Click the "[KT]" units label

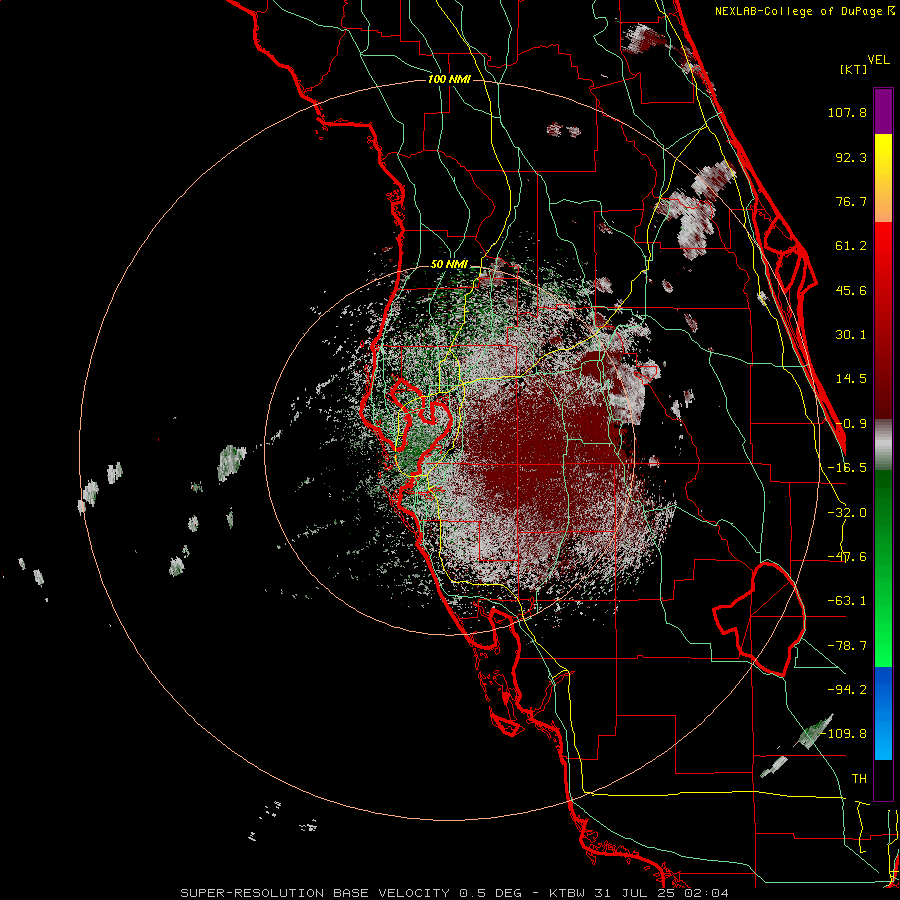tap(853, 69)
